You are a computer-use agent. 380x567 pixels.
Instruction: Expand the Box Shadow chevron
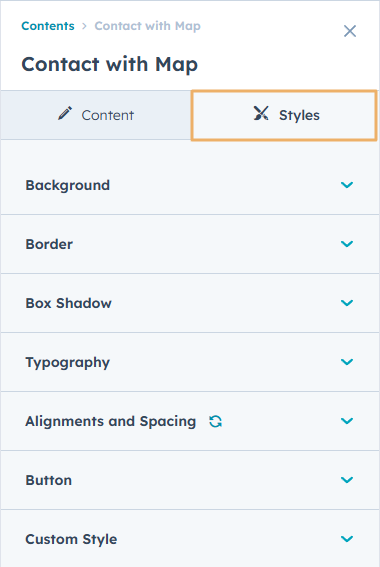click(x=347, y=303)
